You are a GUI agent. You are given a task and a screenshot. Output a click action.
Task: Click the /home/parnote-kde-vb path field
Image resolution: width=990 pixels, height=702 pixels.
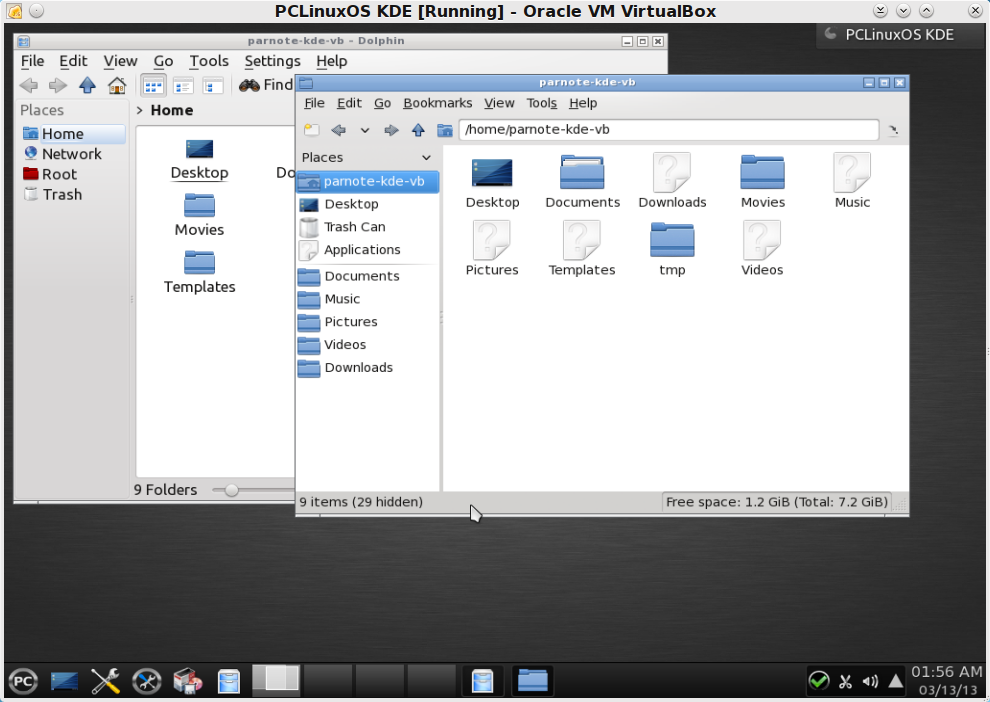(669, 130)
